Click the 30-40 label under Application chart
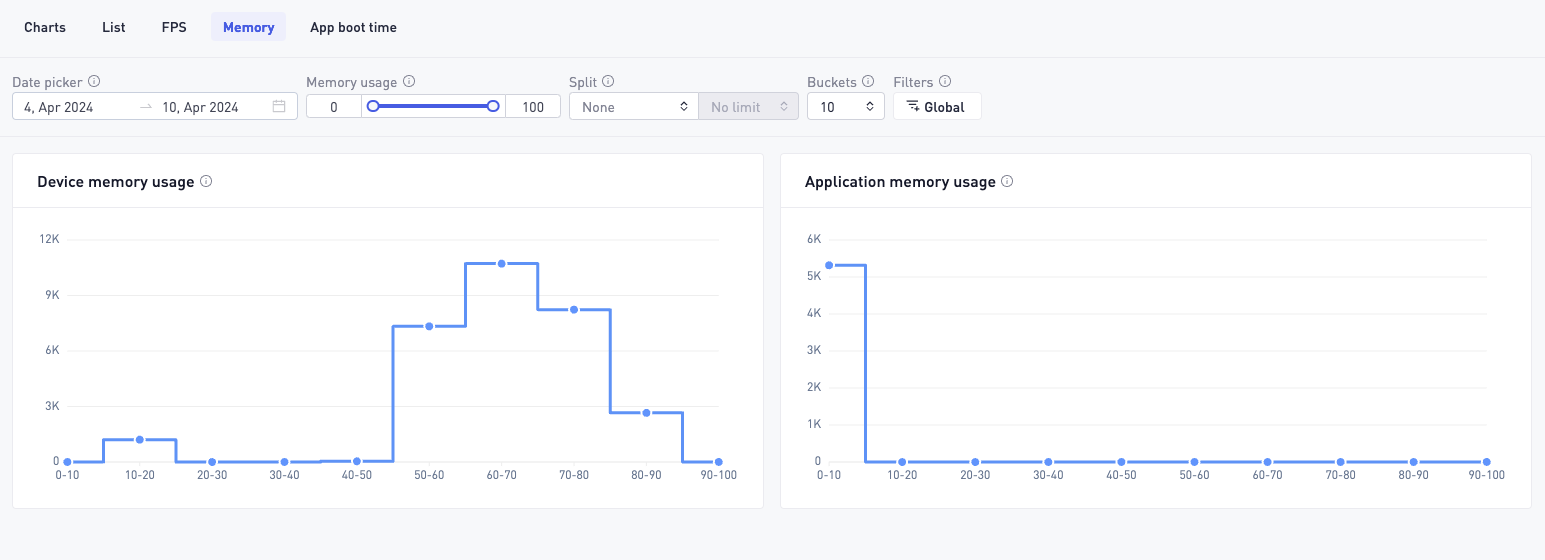 click(x=1048, y=475)
